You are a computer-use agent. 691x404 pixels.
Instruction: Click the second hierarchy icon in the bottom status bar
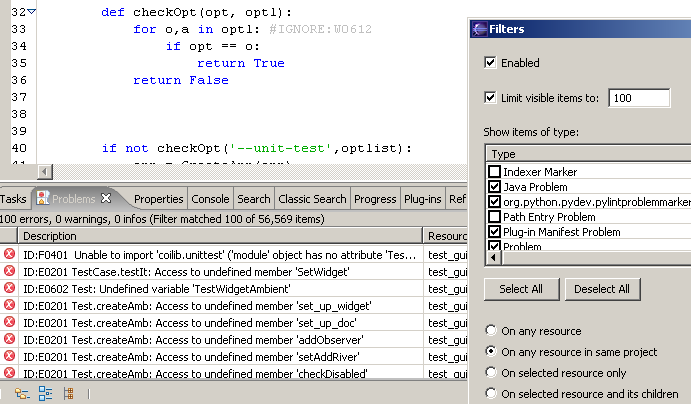pos(45,393)
